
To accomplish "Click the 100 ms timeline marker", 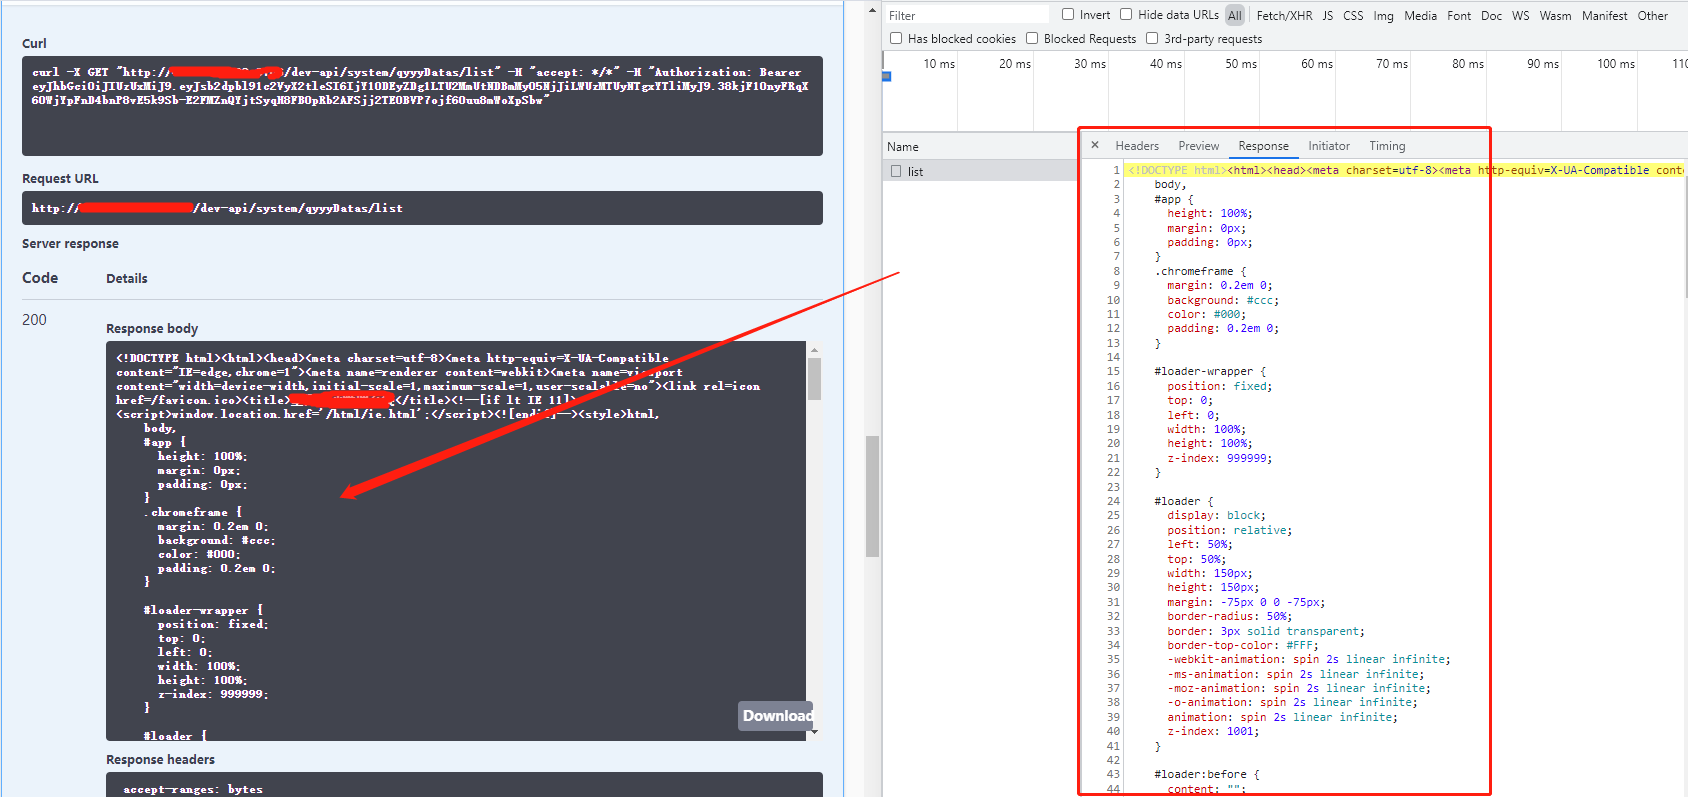I will tap(1616, 64).
